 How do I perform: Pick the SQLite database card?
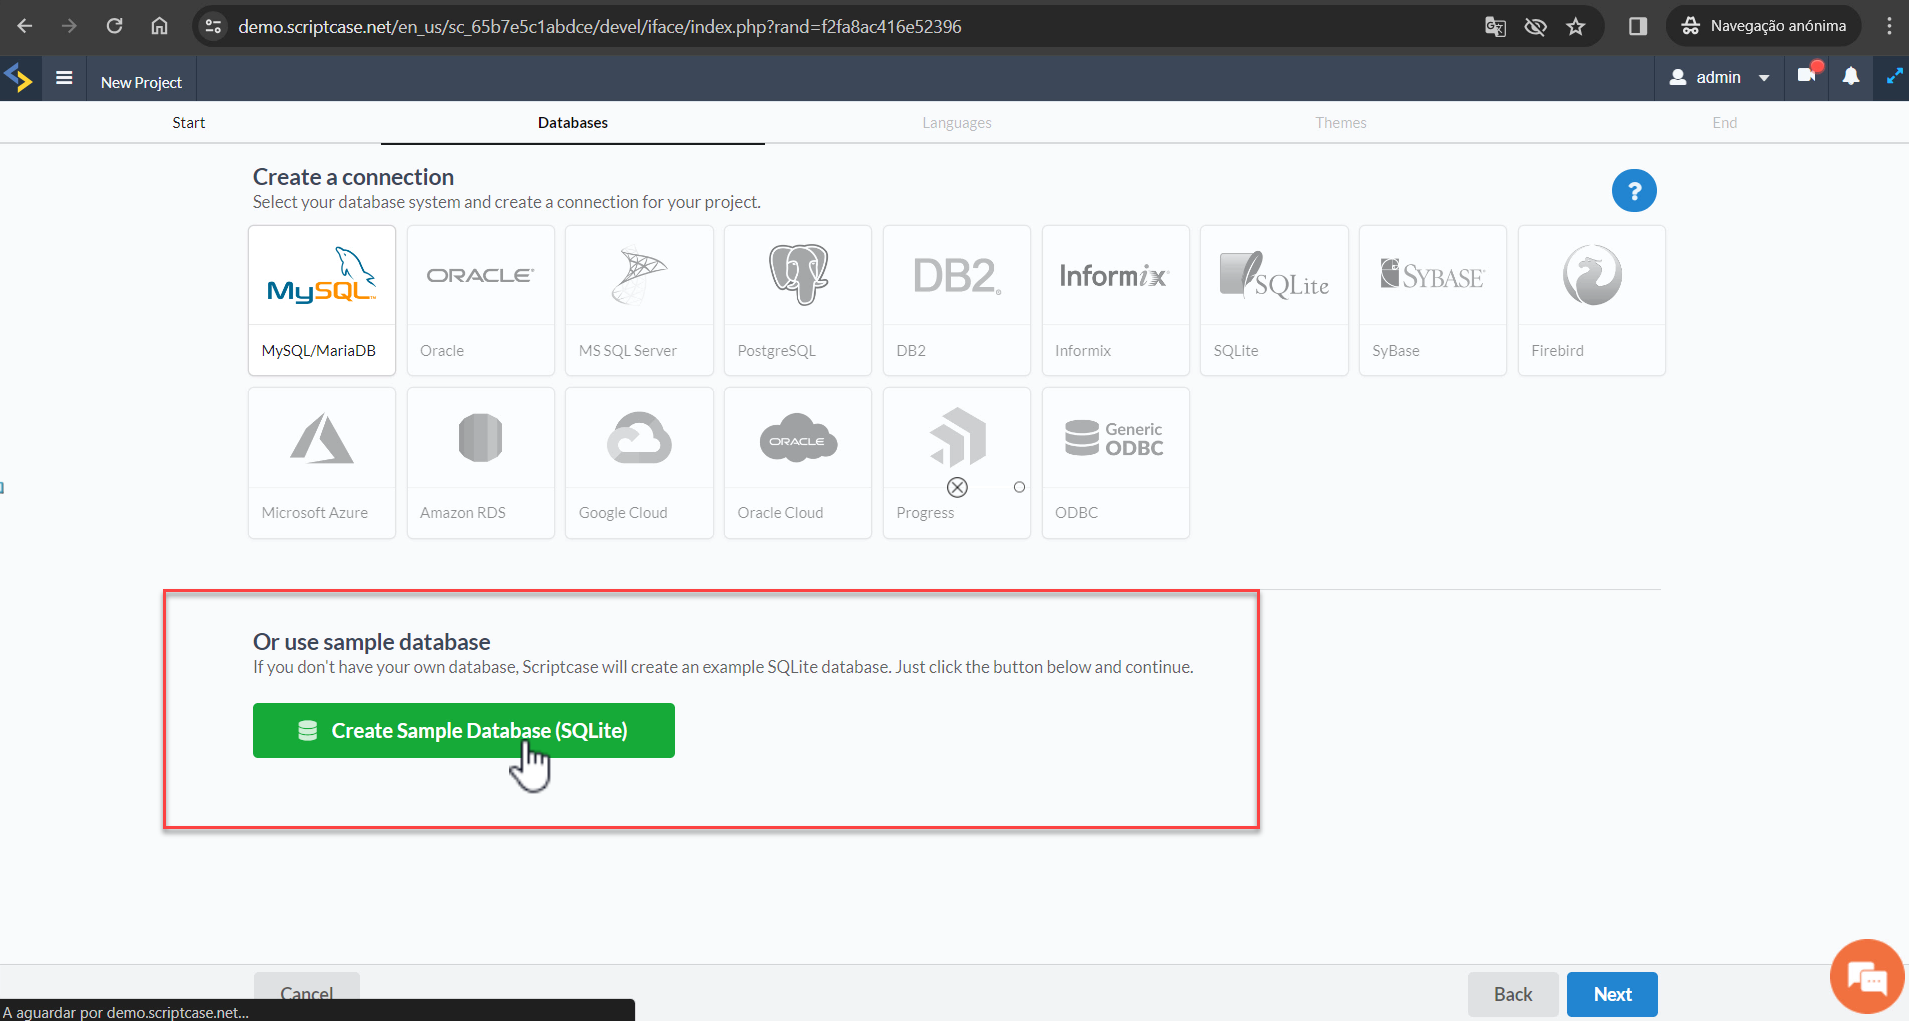[x=1274, y=300]
